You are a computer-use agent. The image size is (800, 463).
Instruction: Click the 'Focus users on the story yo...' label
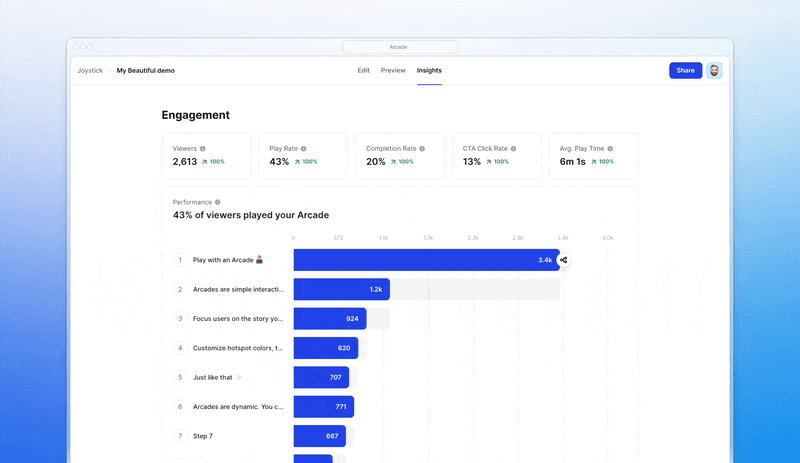(x=238, y=319)
